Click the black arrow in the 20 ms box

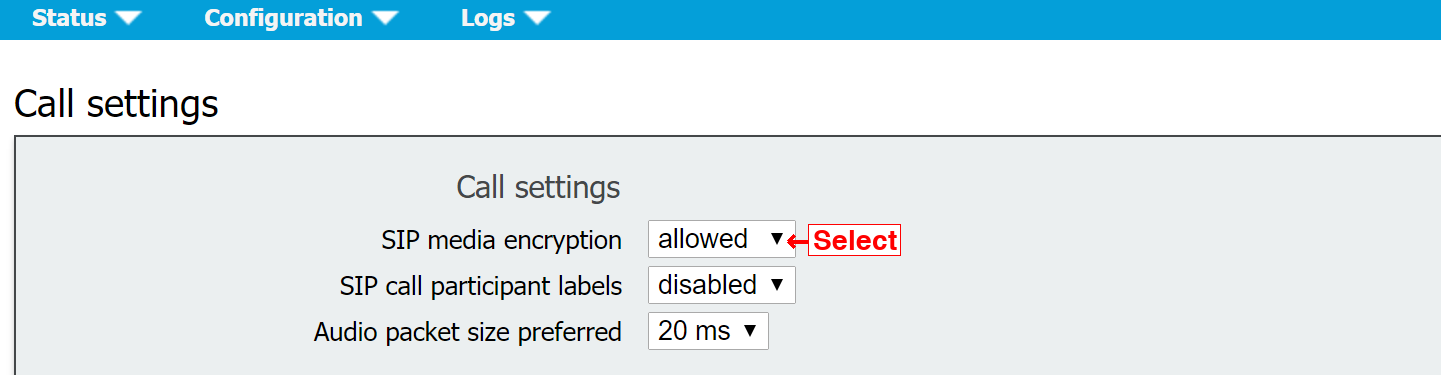(750, 331)
